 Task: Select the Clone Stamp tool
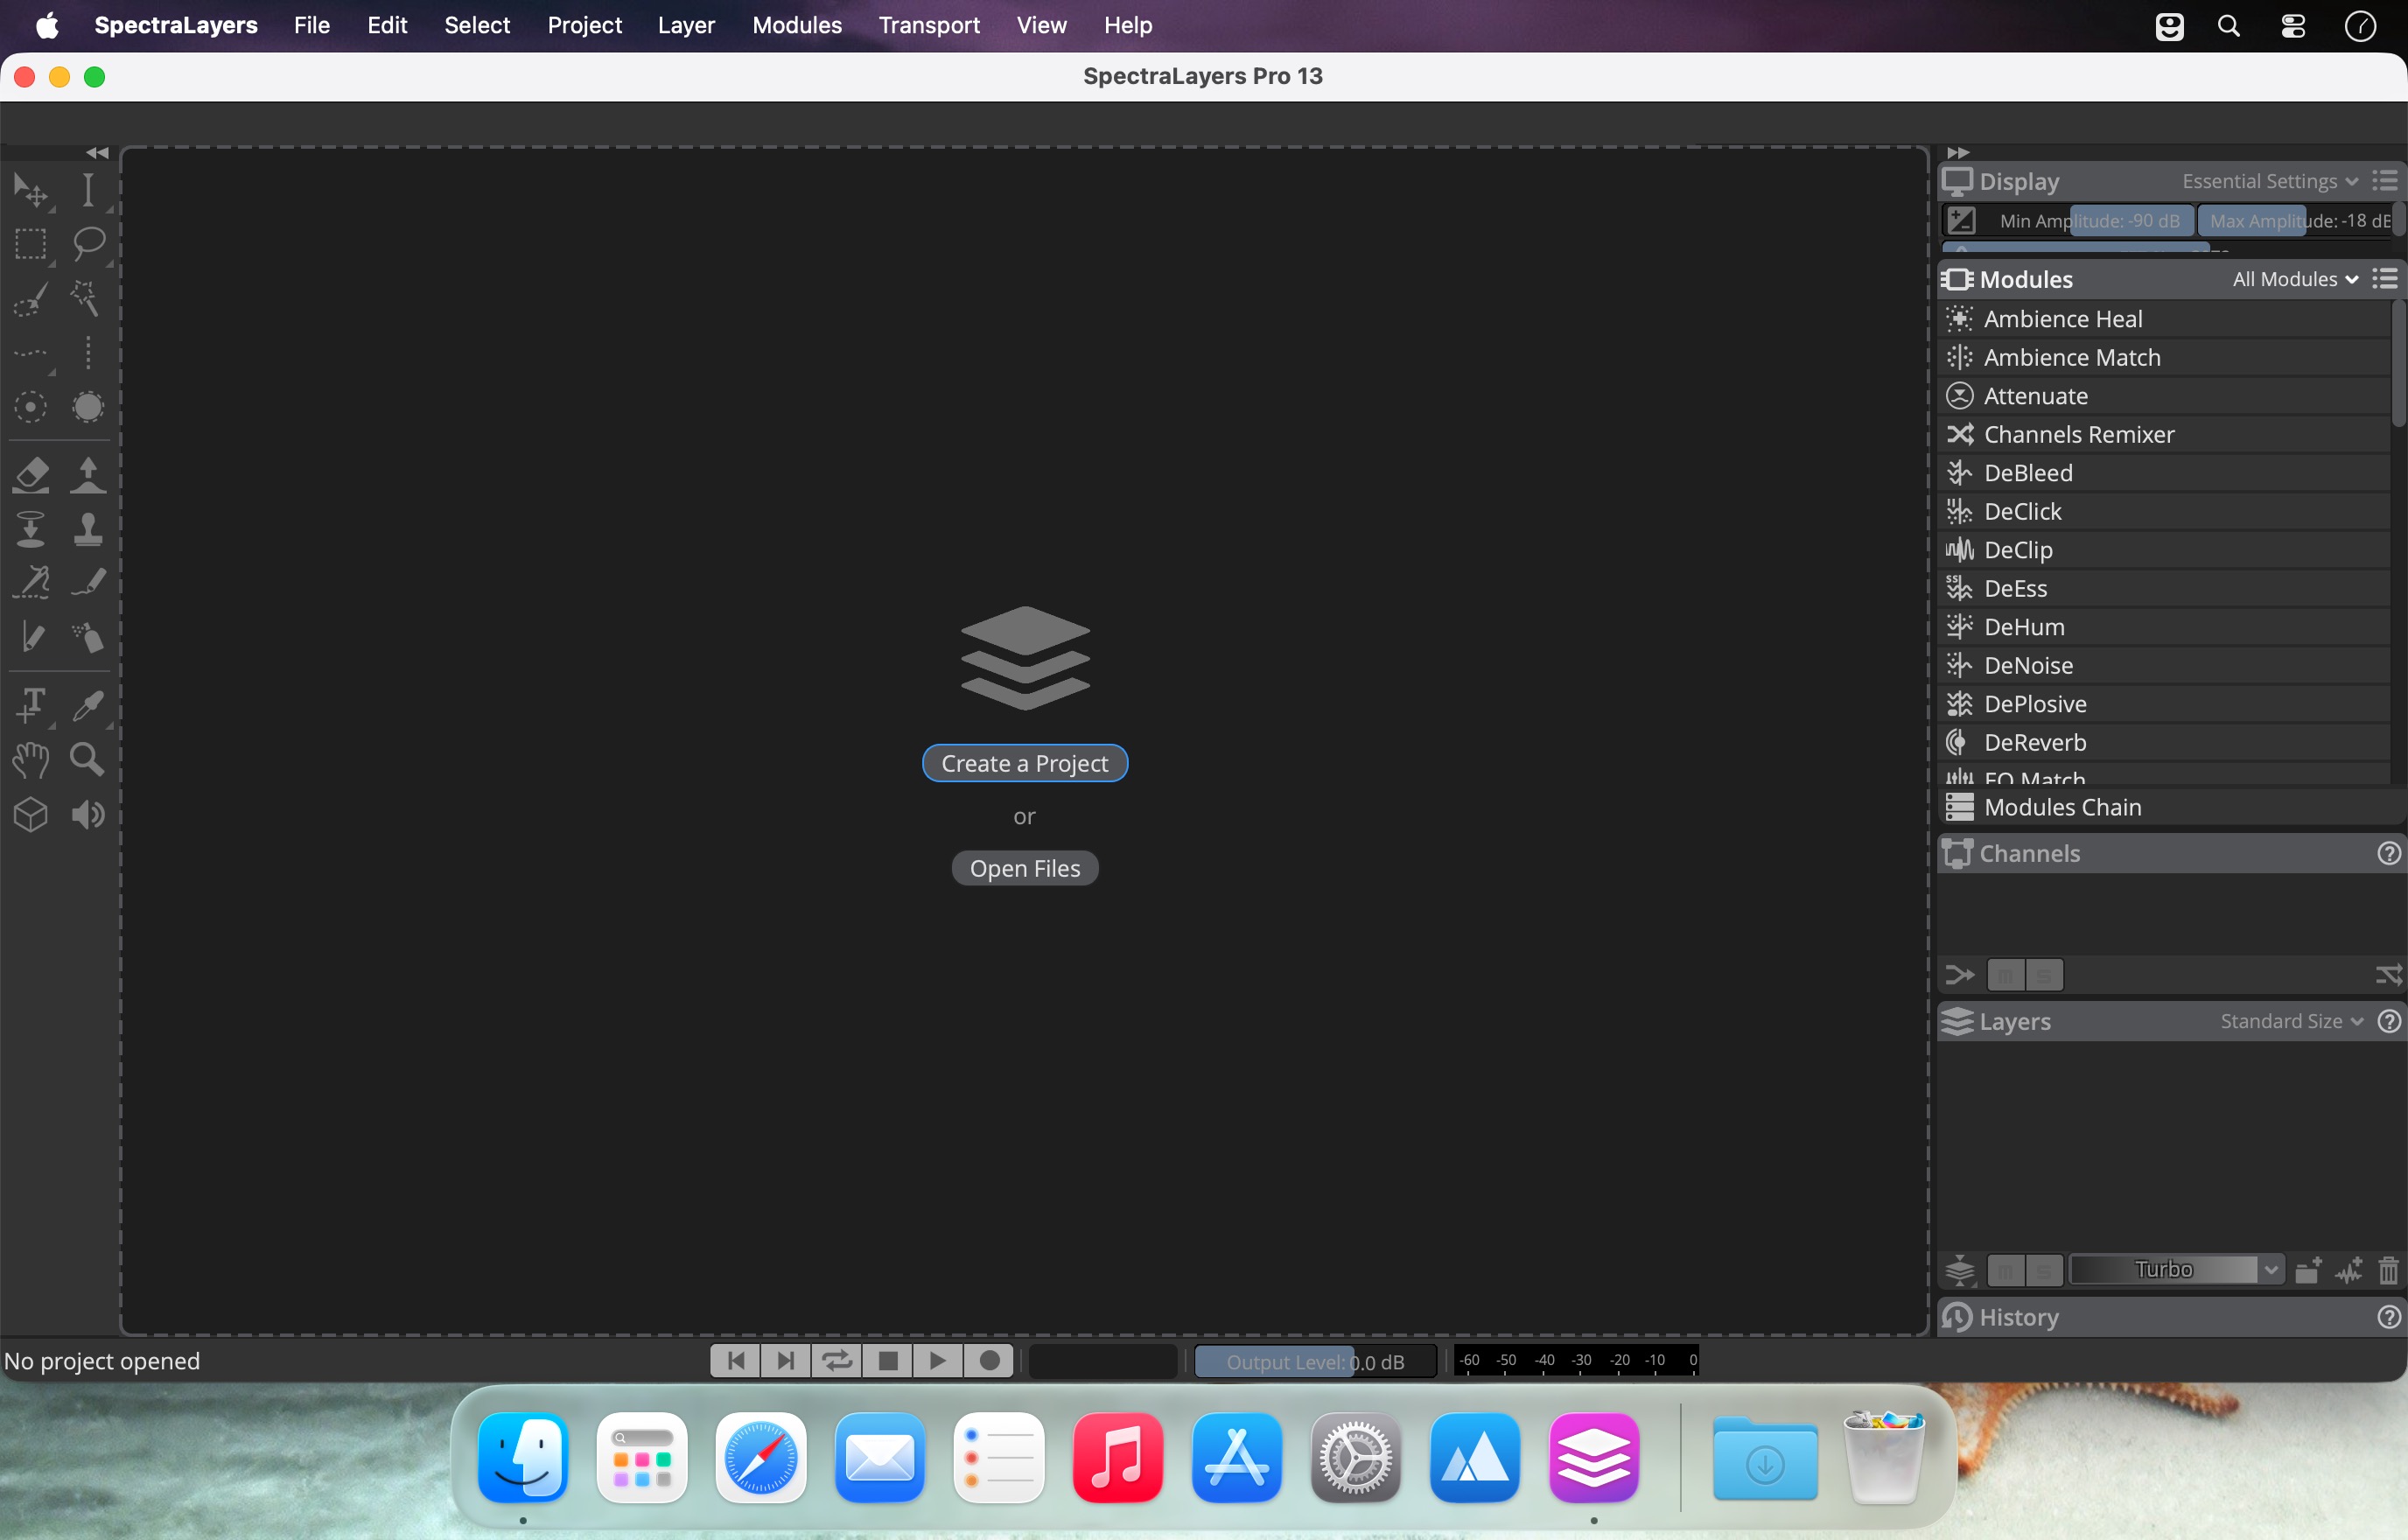pyautogui.click(x=88, y=529)
